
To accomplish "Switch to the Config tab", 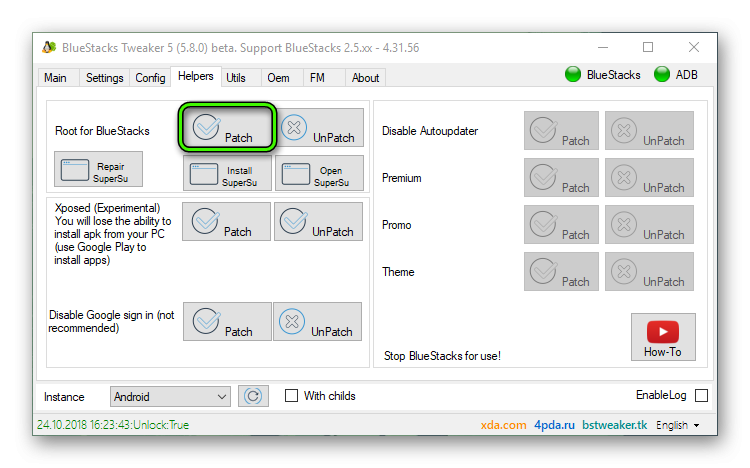I will [x=150, y=78].
